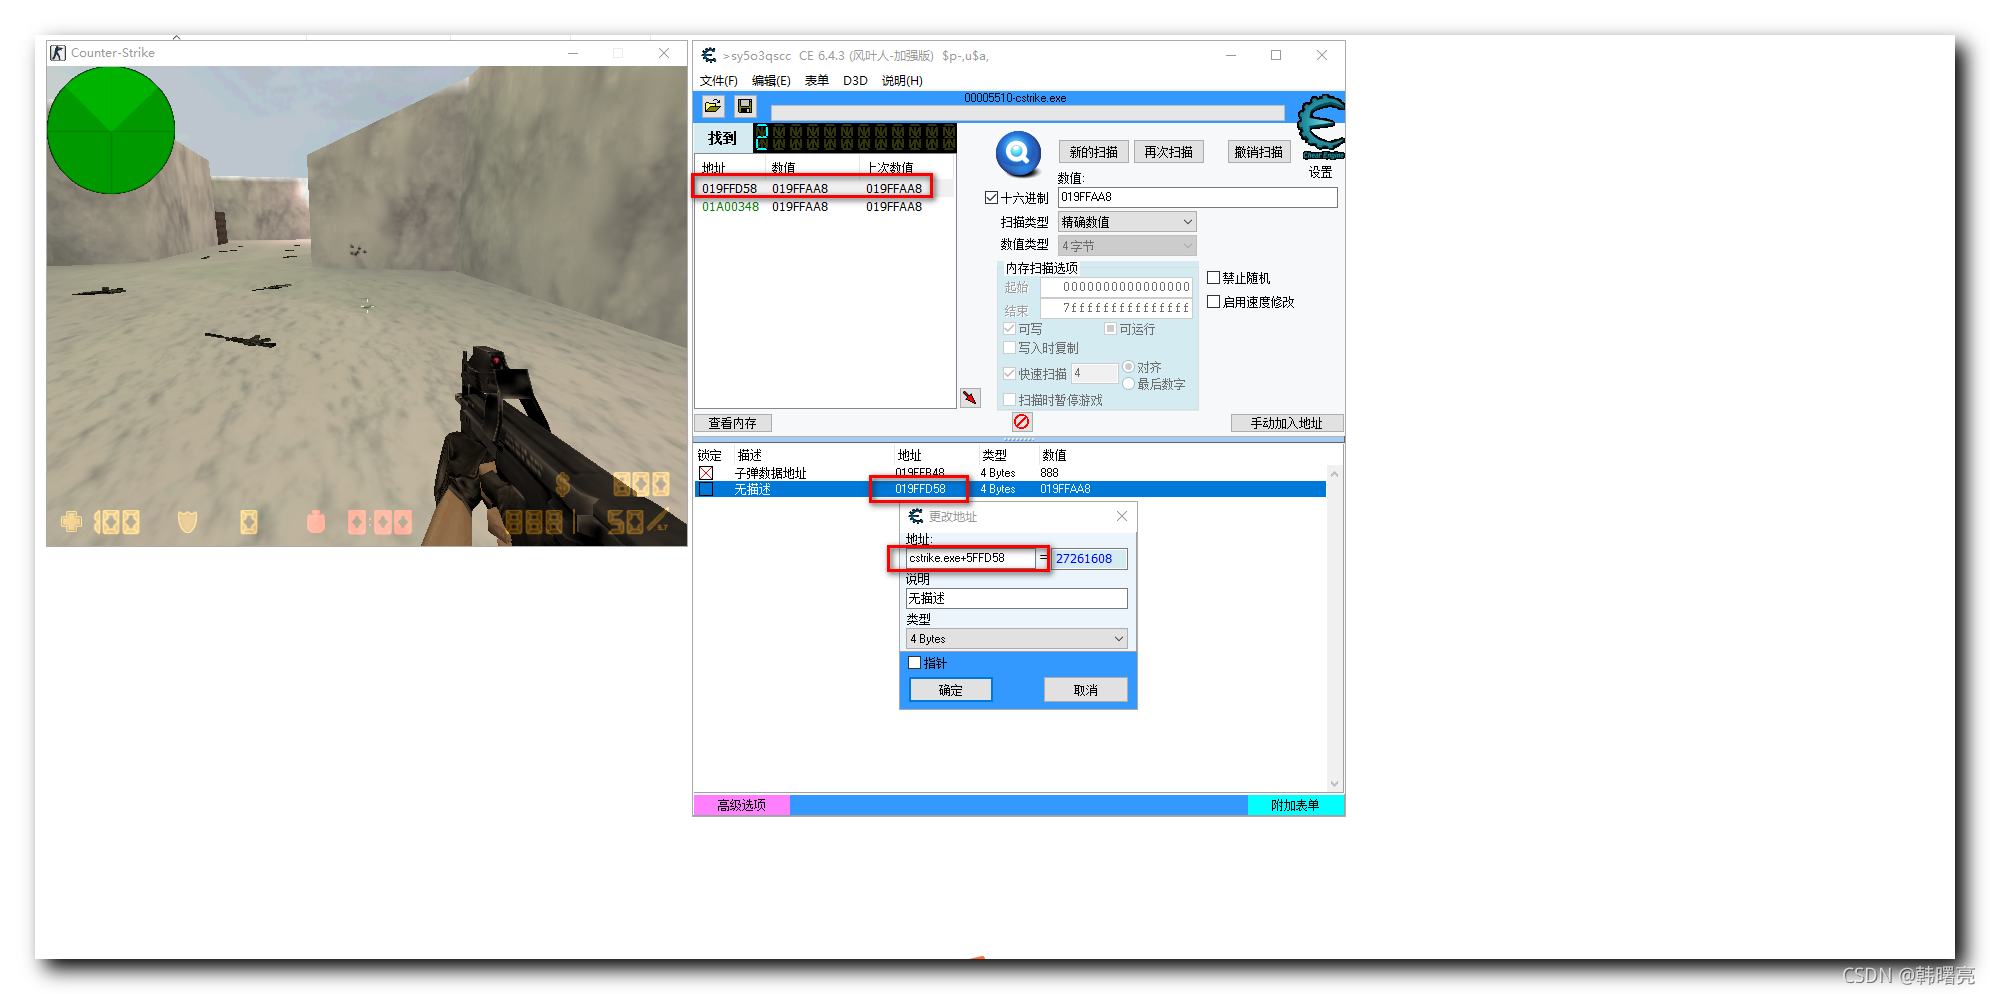Image resolution: width=1990 pixels, height=994 pixels.
Task: Click the address list scrollbar down arrow
Action: [x=1334, y=784]
